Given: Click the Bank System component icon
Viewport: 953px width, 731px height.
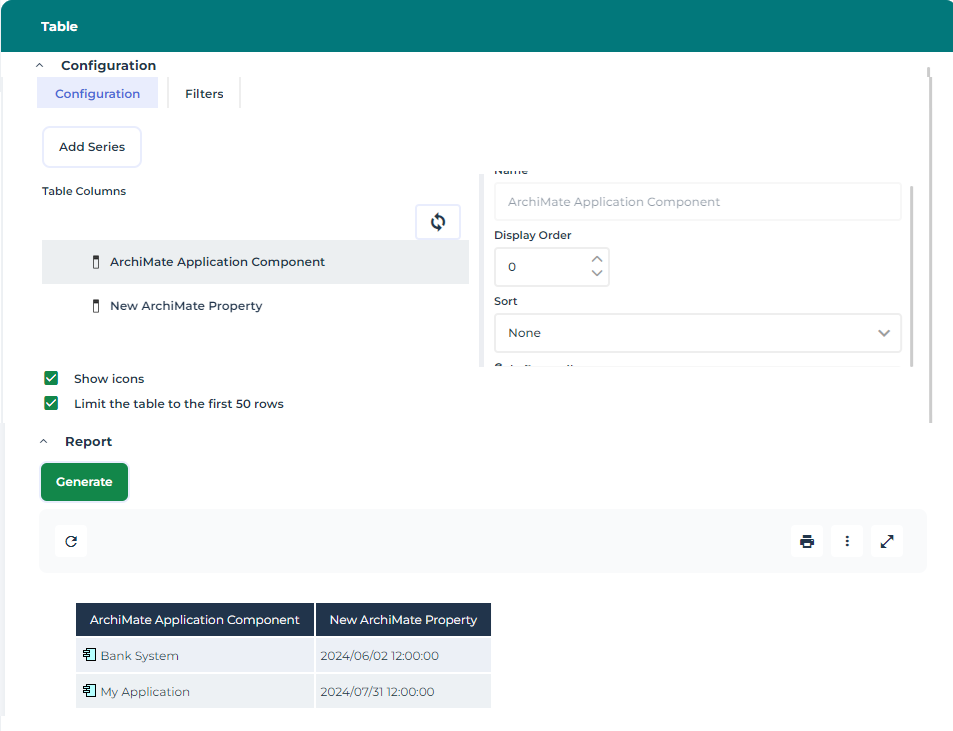Looking at the screenshot, I should point(90,656).
